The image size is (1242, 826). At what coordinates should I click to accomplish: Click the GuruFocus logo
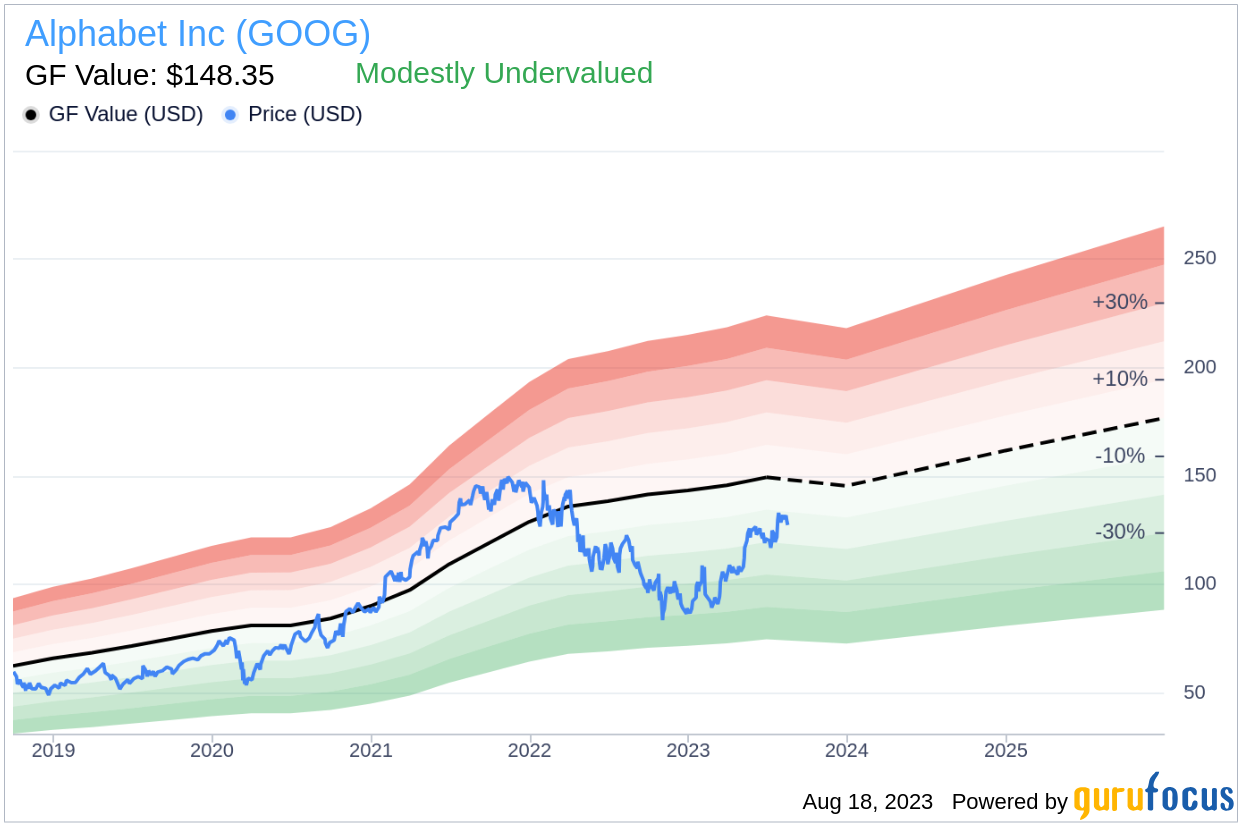point(1154,797)
